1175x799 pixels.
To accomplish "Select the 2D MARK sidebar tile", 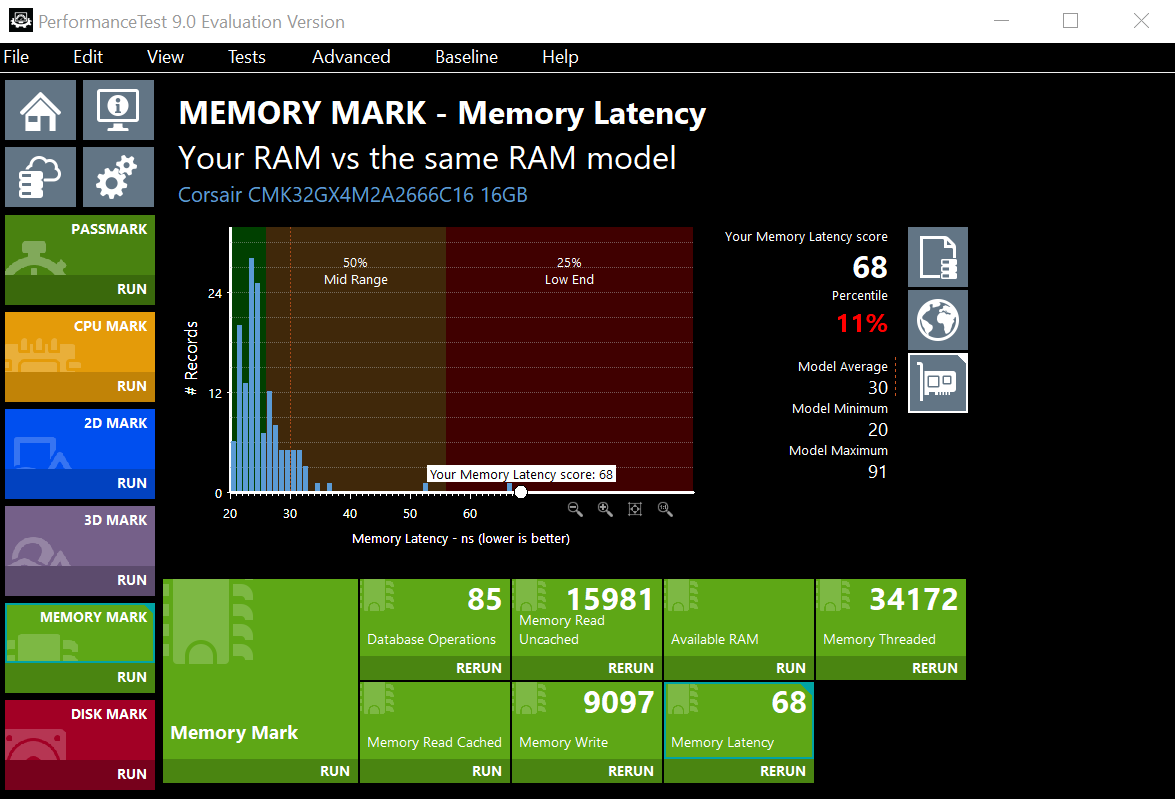I will [80, 439].
